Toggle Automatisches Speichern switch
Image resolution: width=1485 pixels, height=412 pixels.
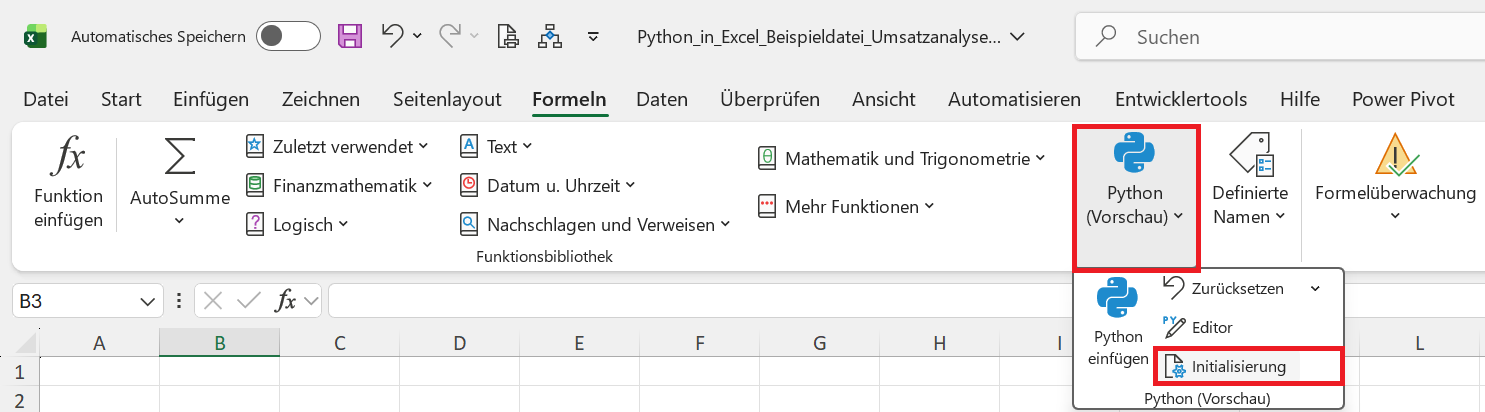288,37
